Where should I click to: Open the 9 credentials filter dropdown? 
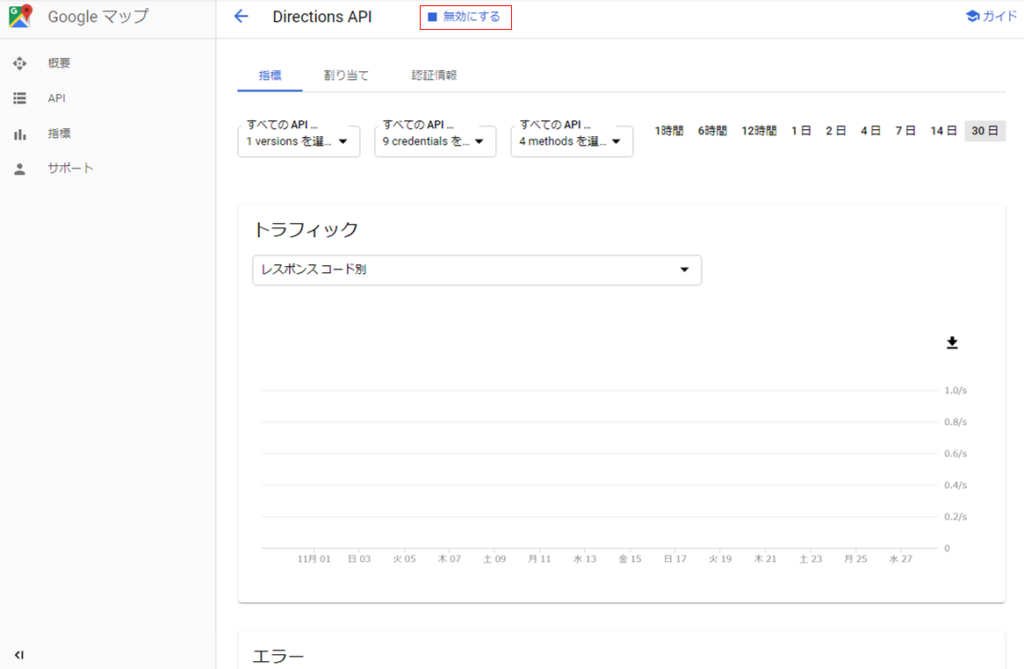[x=435, y=141]
